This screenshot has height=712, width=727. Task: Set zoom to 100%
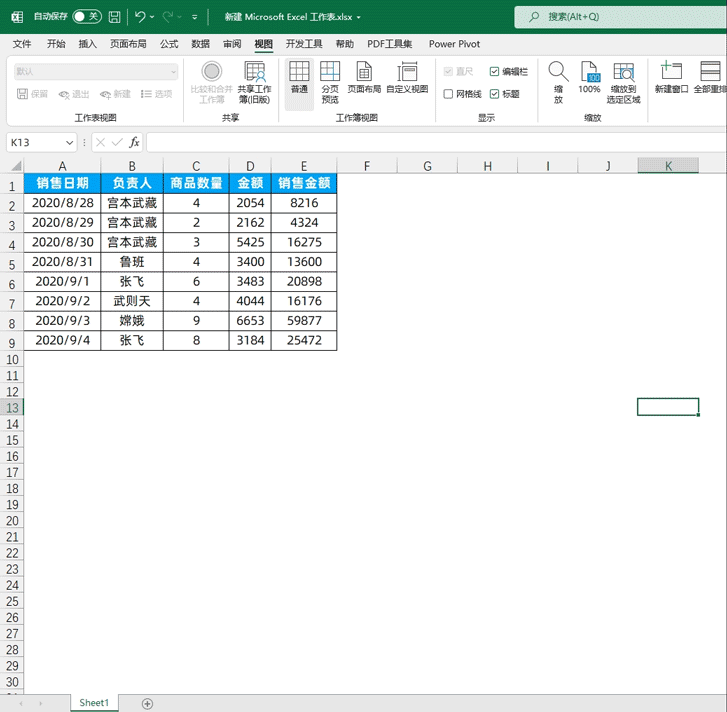tap(590, 81)
